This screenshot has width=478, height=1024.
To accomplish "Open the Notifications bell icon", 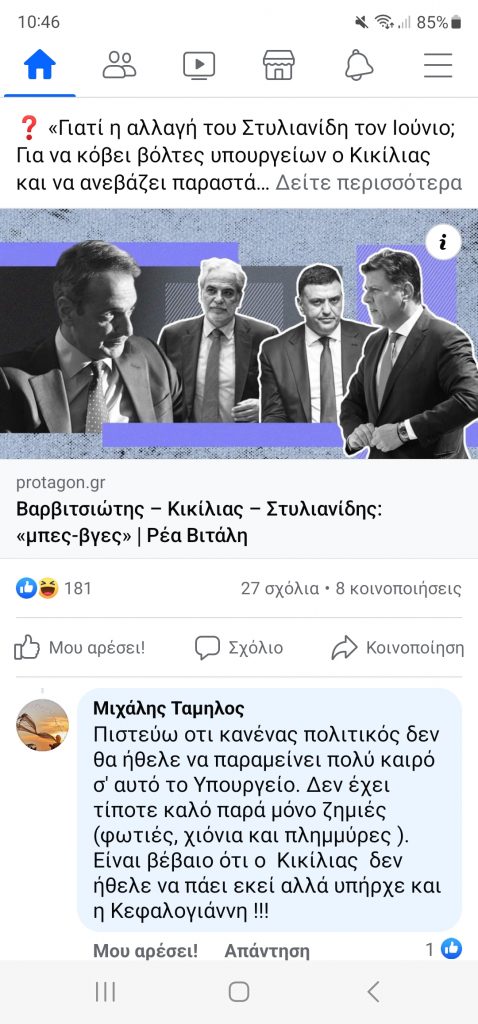I will [x=358, y=65].
